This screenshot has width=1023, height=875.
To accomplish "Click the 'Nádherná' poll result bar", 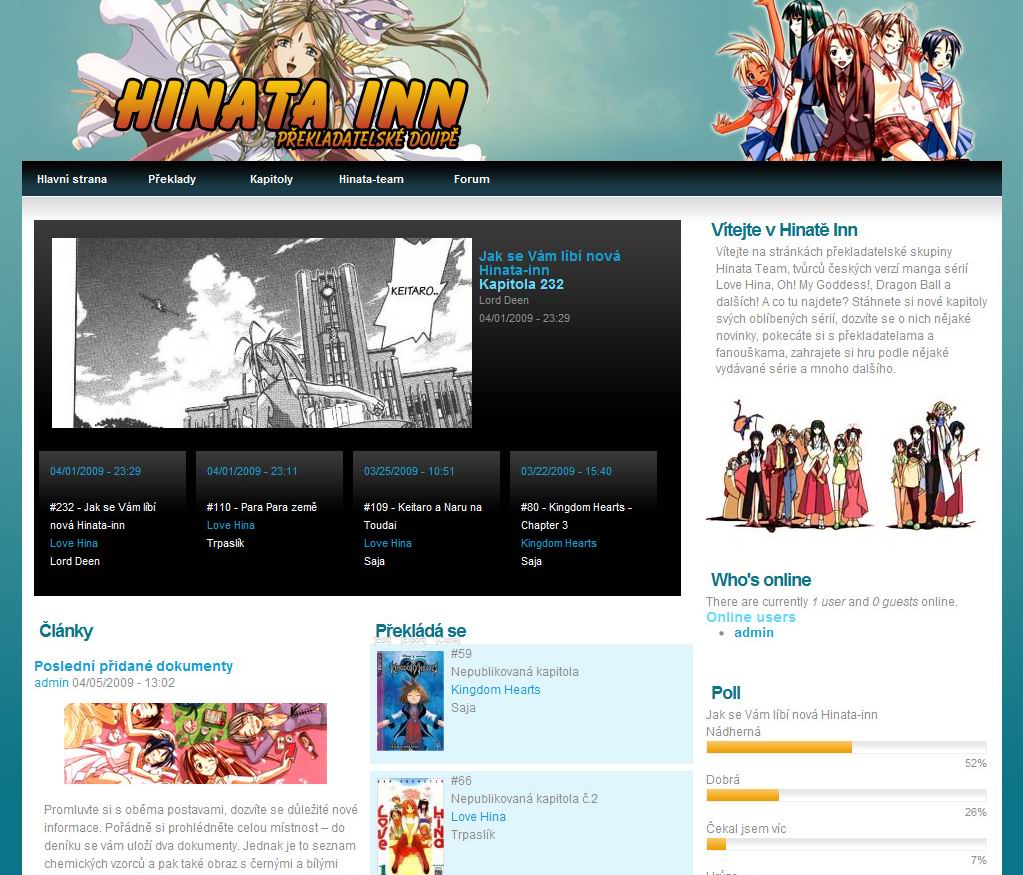I will coord(846,747).
